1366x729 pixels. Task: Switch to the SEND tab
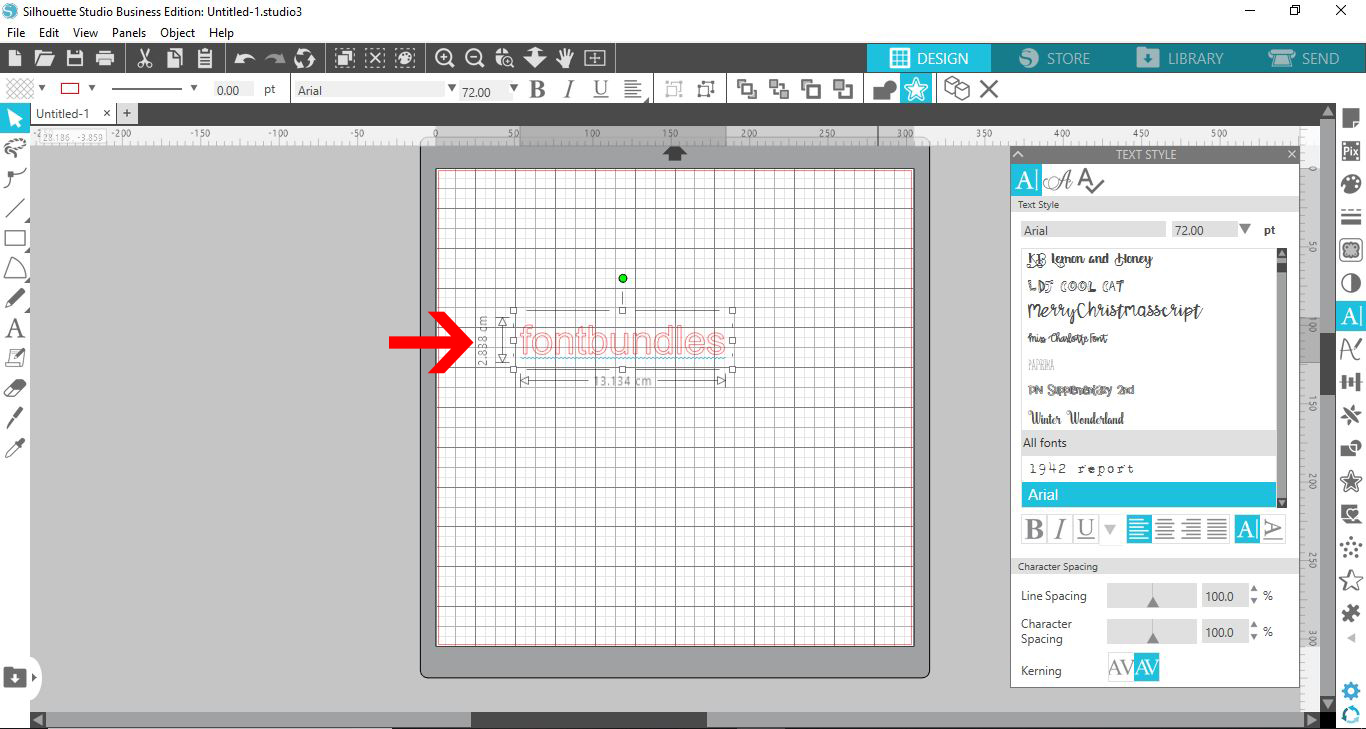(1304, 58)
